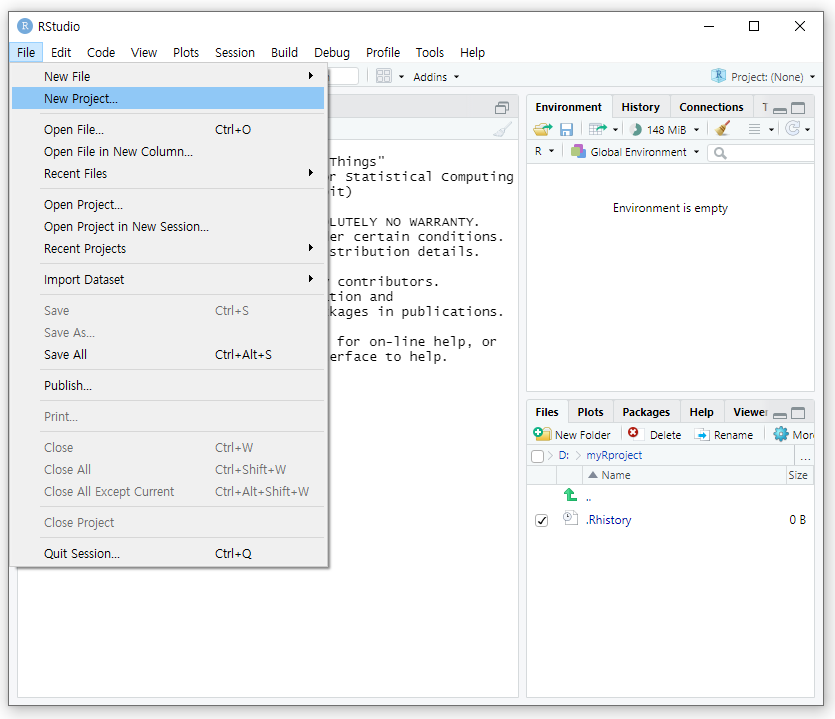Choose Open File in New Column... menu item
This screenshot has width=835, height=719.
click(x=168, y=152)
